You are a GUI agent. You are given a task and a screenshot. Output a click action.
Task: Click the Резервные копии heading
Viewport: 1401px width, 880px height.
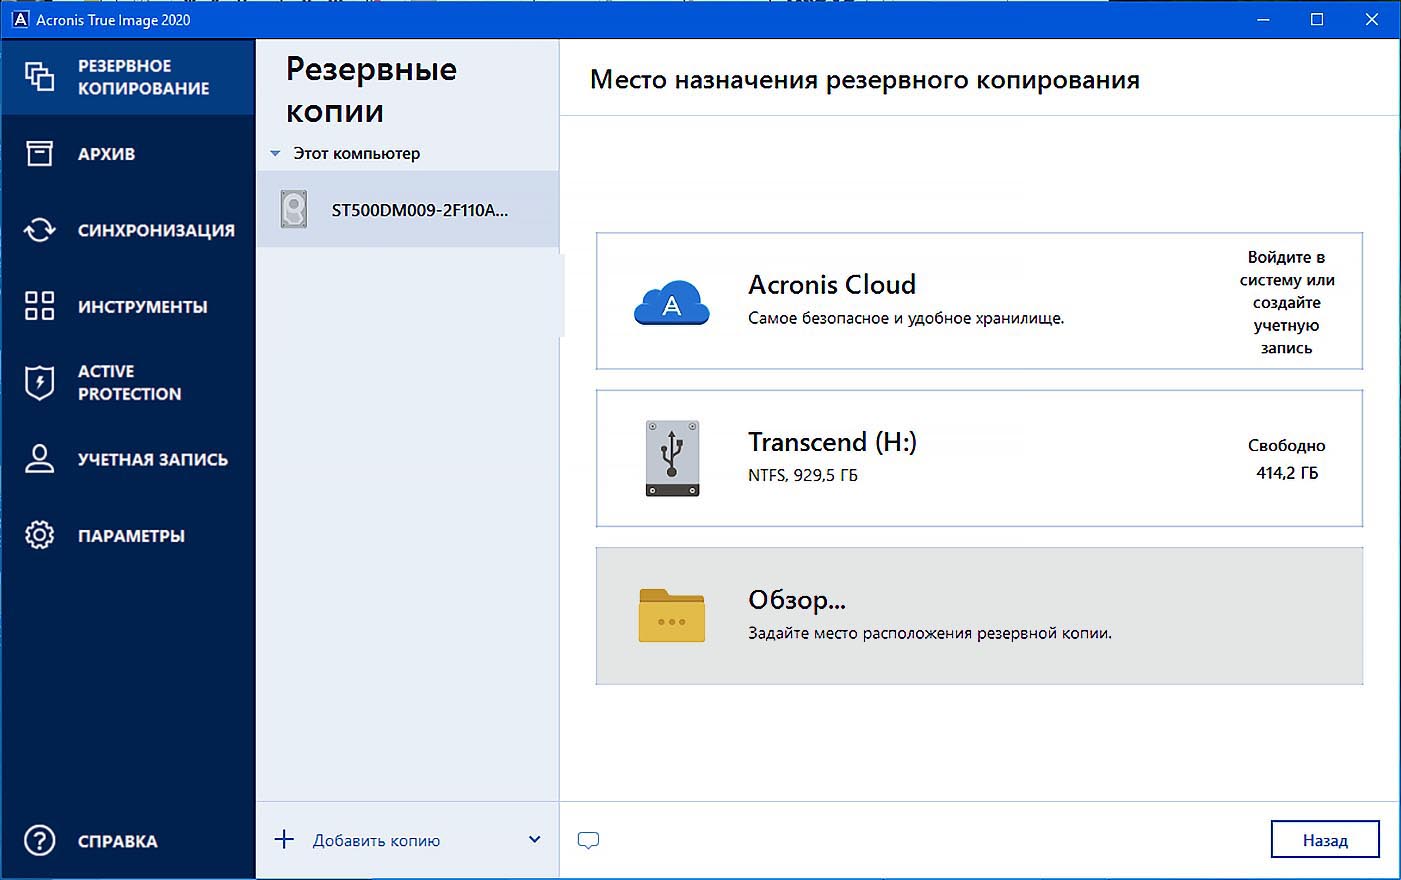[x=371, y=90]
